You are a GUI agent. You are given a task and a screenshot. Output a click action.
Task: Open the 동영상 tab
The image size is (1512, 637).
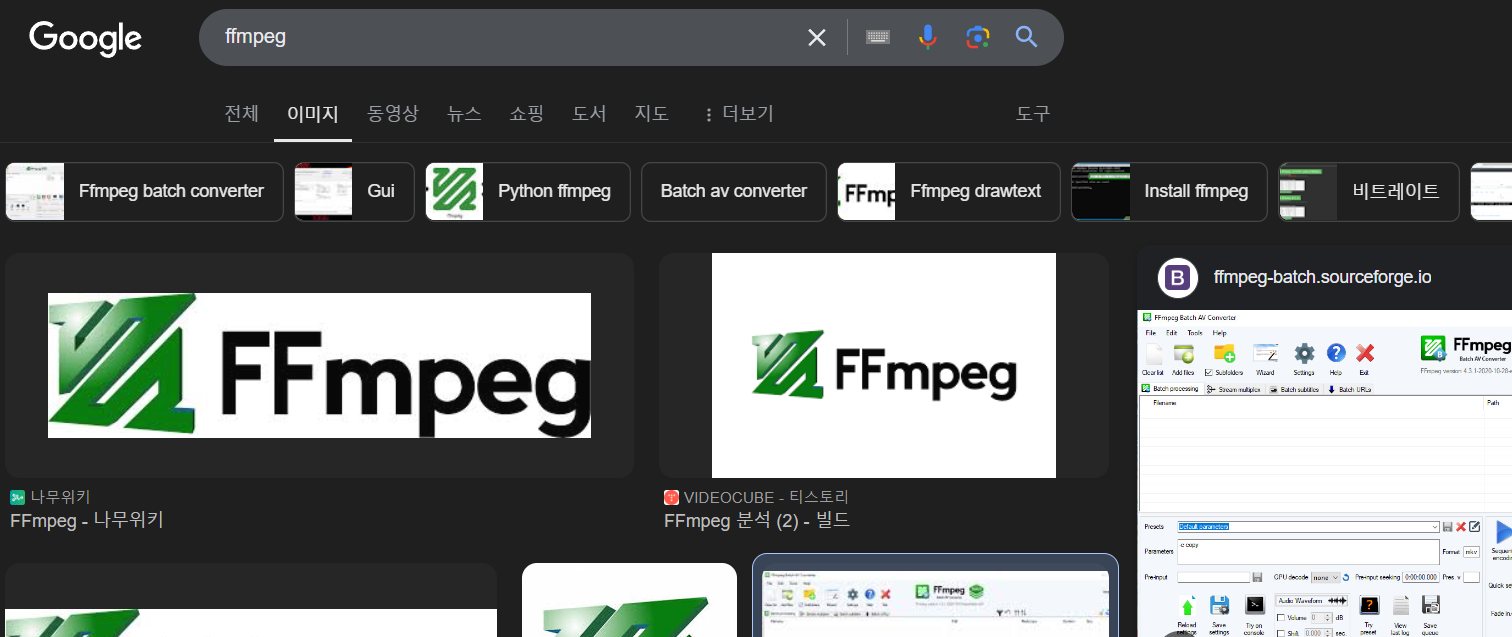[393, 114]
